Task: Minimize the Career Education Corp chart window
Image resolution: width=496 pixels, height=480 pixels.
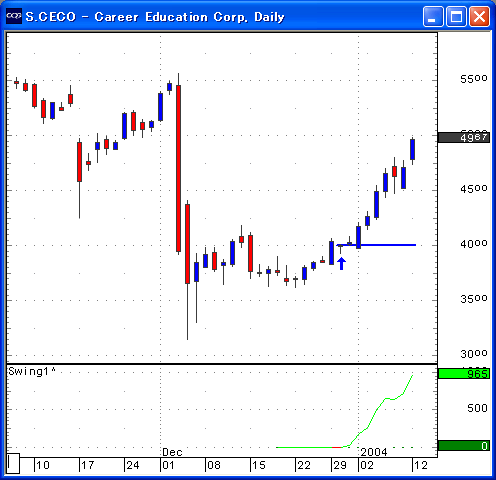Action: tap(433, 16)
